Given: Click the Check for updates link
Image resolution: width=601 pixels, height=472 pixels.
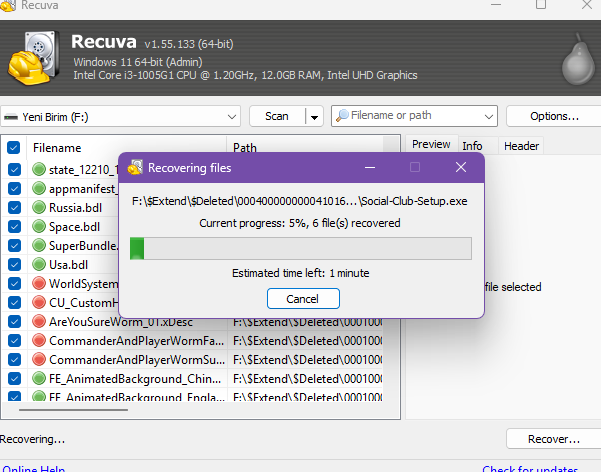Looking at the screenshot, I should tap(530, 468).
